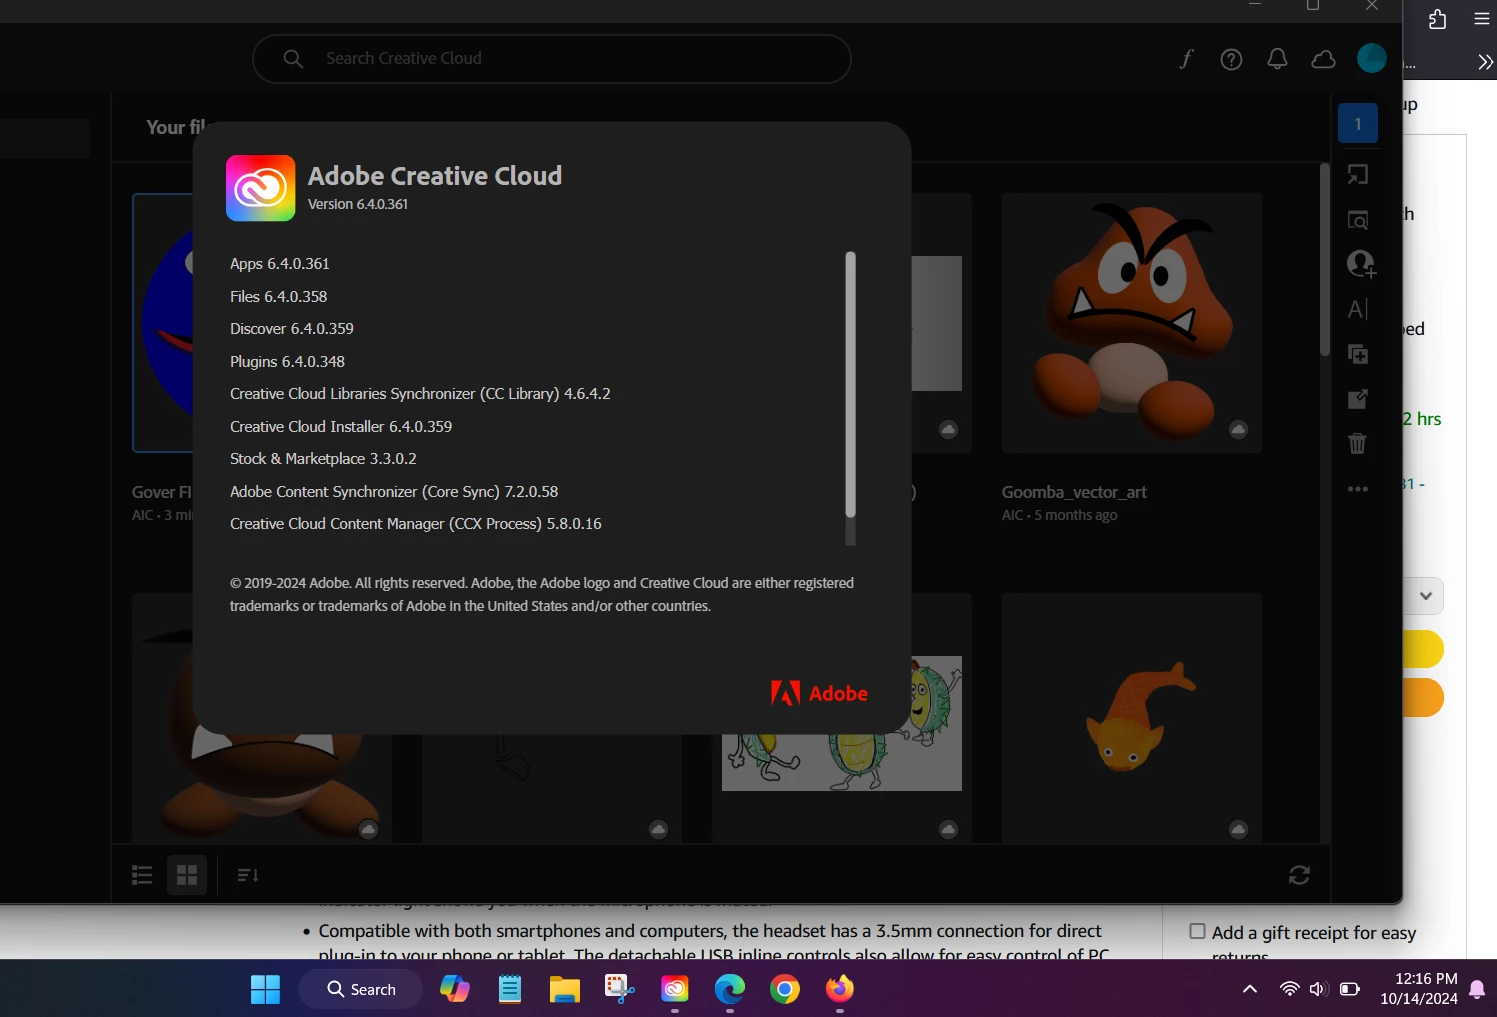
Task: Open the quantity dropdown chevron in browser page
Action: pos(1425,596)
